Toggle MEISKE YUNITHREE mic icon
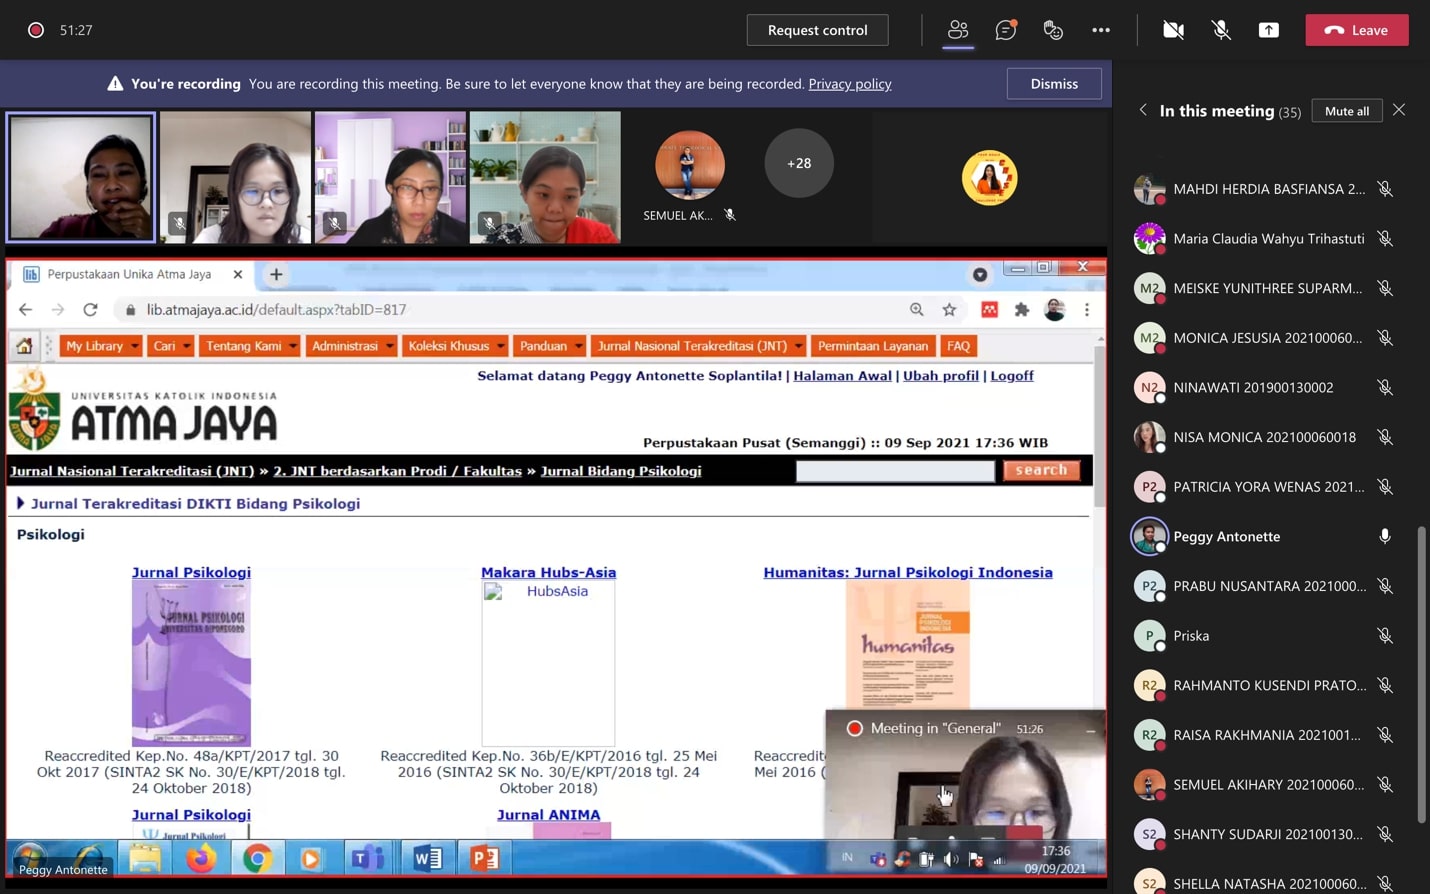The height and width of the screenshot is (894, 1430). (x=1385, y=288)
